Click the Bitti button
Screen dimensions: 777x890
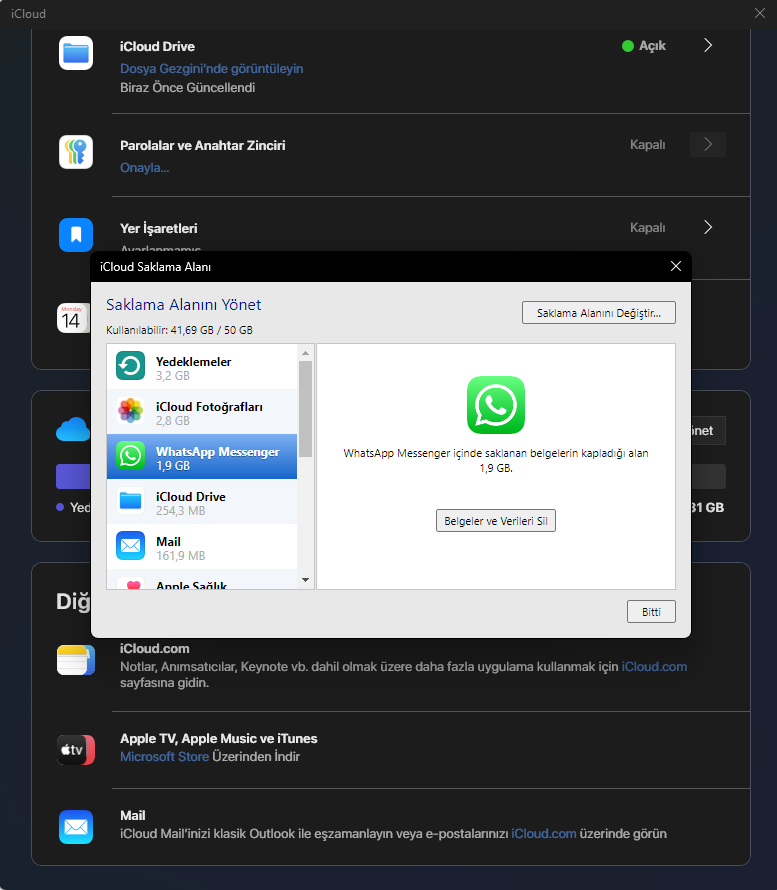[x=651, y=611]
